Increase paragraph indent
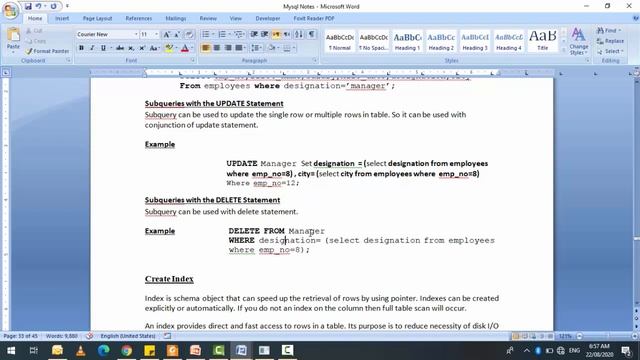The height and width of the screenshot is (360, 640). pyautogui.click(x=264, y=35)
